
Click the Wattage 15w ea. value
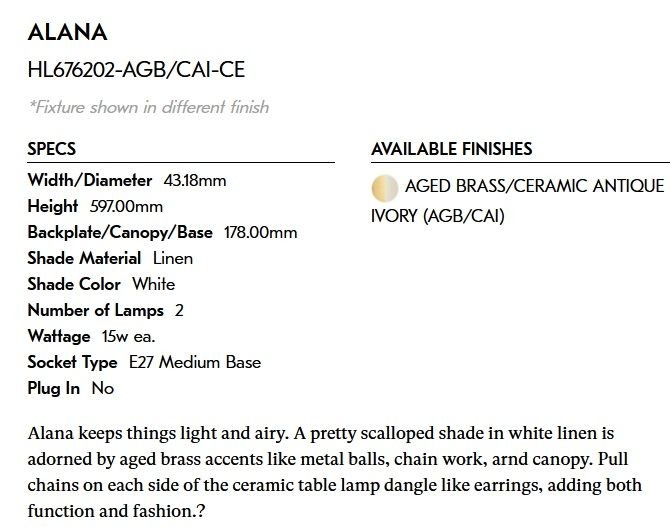pyautogui.click(x=129, y=336)
